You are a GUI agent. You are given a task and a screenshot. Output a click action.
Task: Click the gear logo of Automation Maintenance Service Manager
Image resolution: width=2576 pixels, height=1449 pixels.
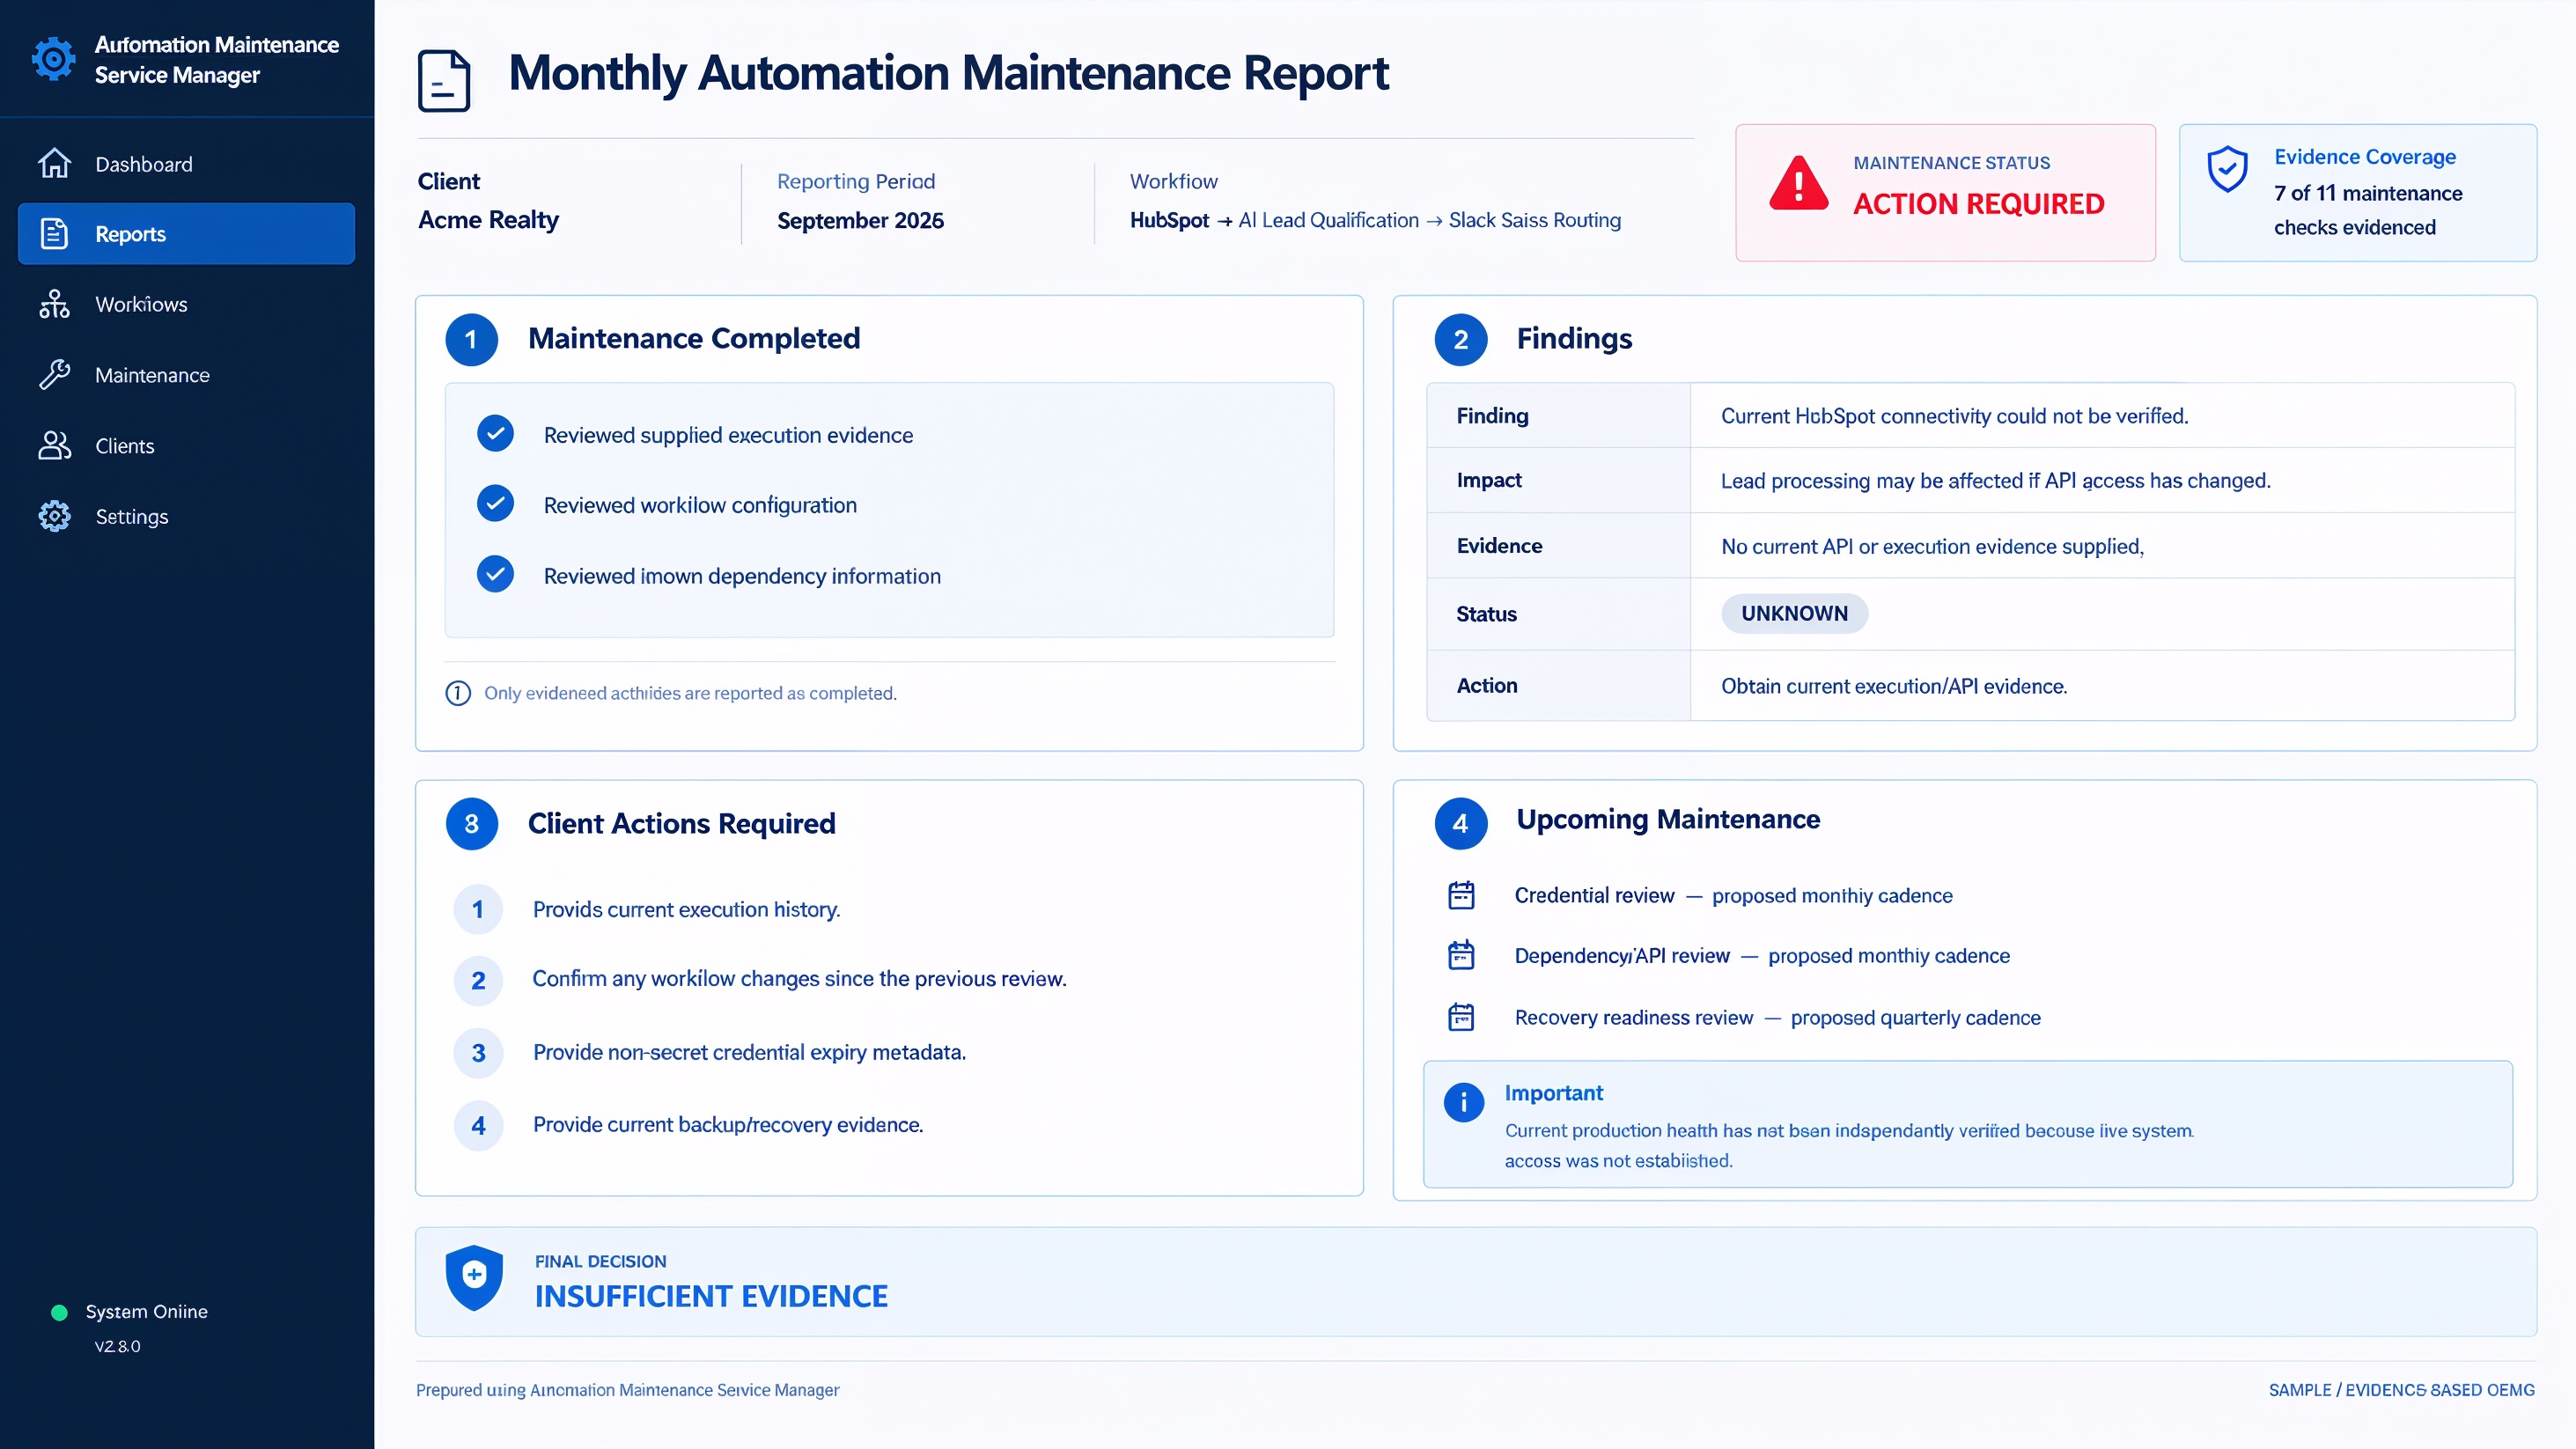53,59
